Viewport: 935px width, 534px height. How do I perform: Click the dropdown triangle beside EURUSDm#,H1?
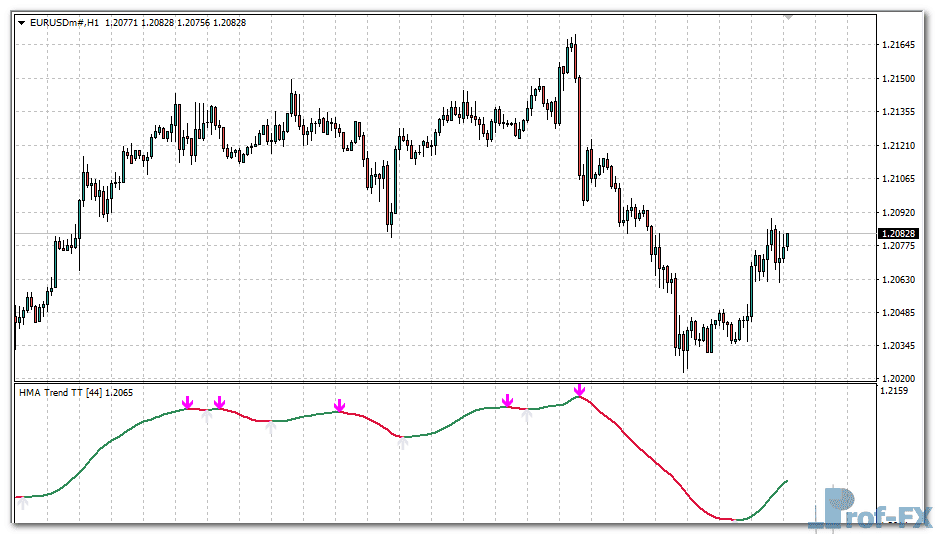(22, 21)
